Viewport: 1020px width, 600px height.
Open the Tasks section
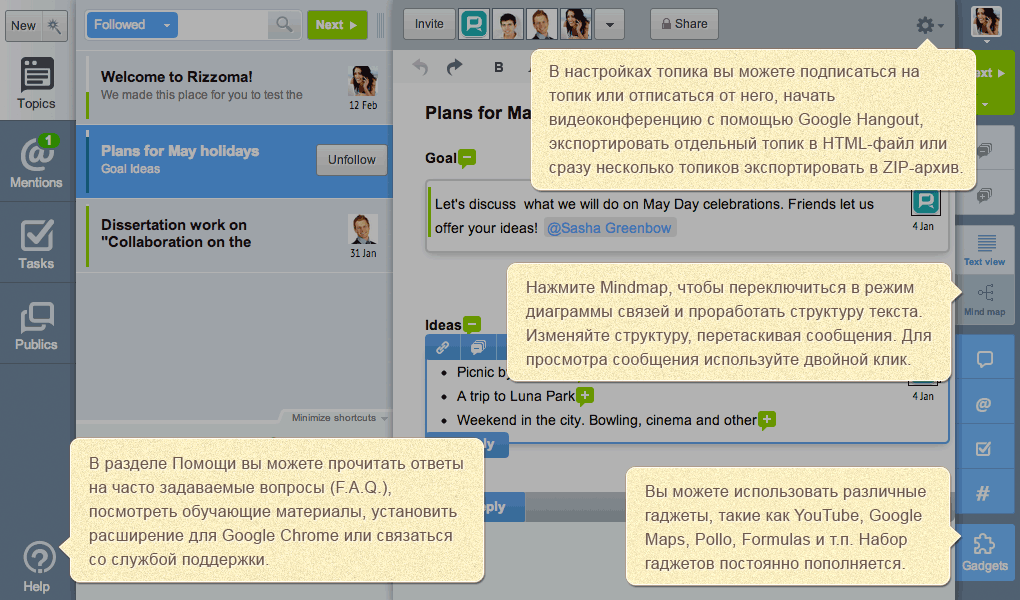[37, 243]
